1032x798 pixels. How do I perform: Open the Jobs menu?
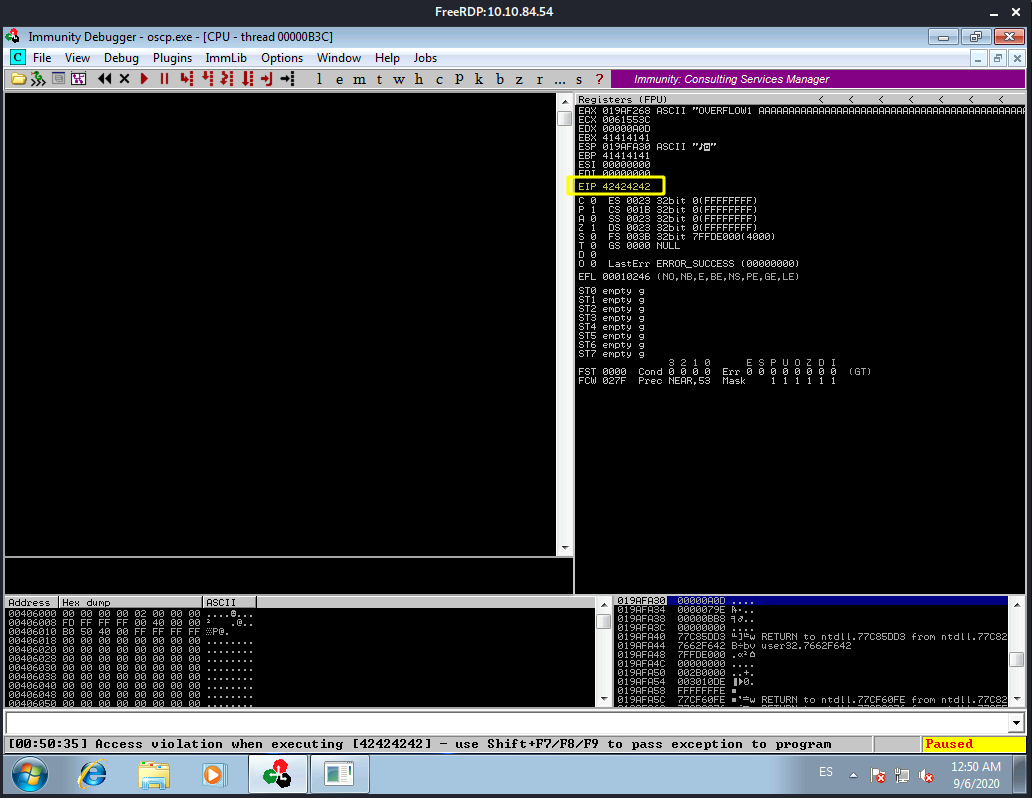tap(425, 58)
